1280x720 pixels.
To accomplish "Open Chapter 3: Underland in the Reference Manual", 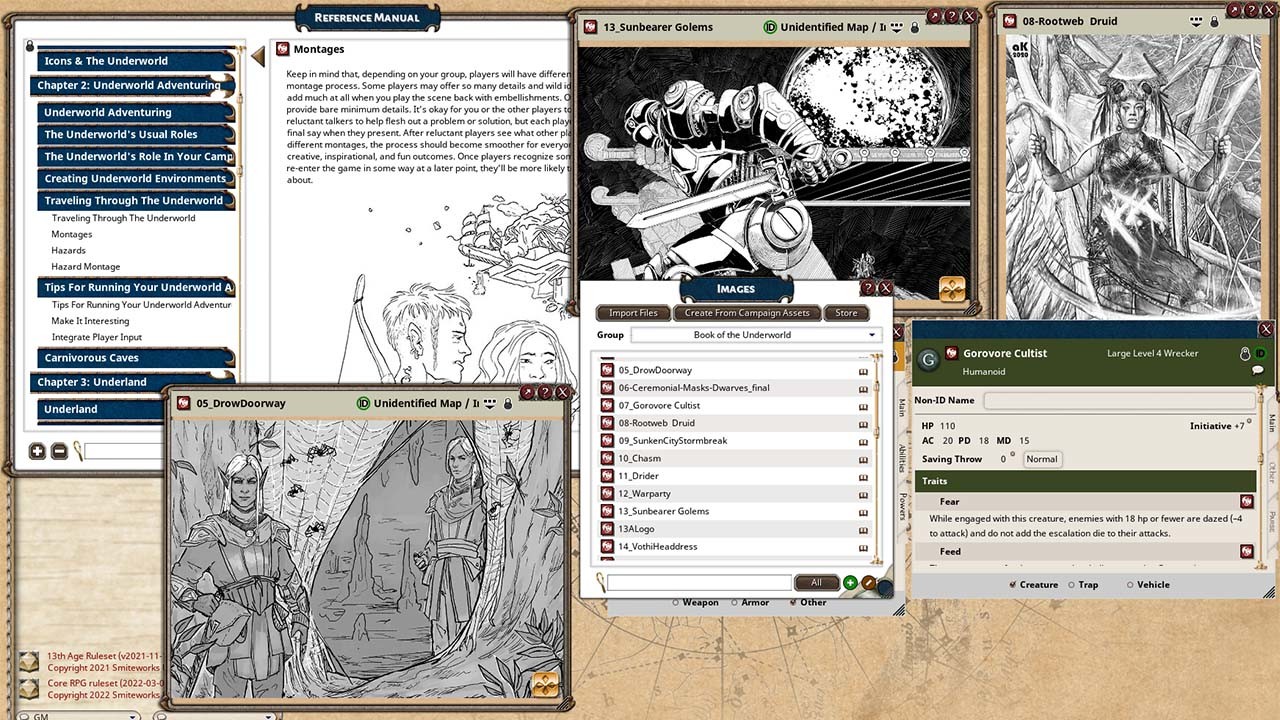I will [90, 381].
